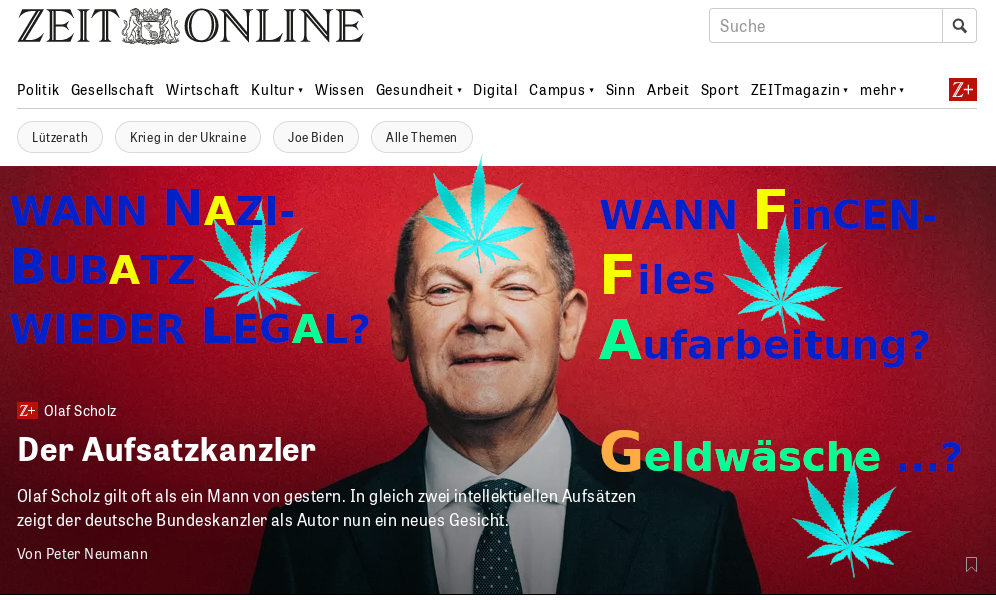Click the Alle Themen button

click(421, 137)
